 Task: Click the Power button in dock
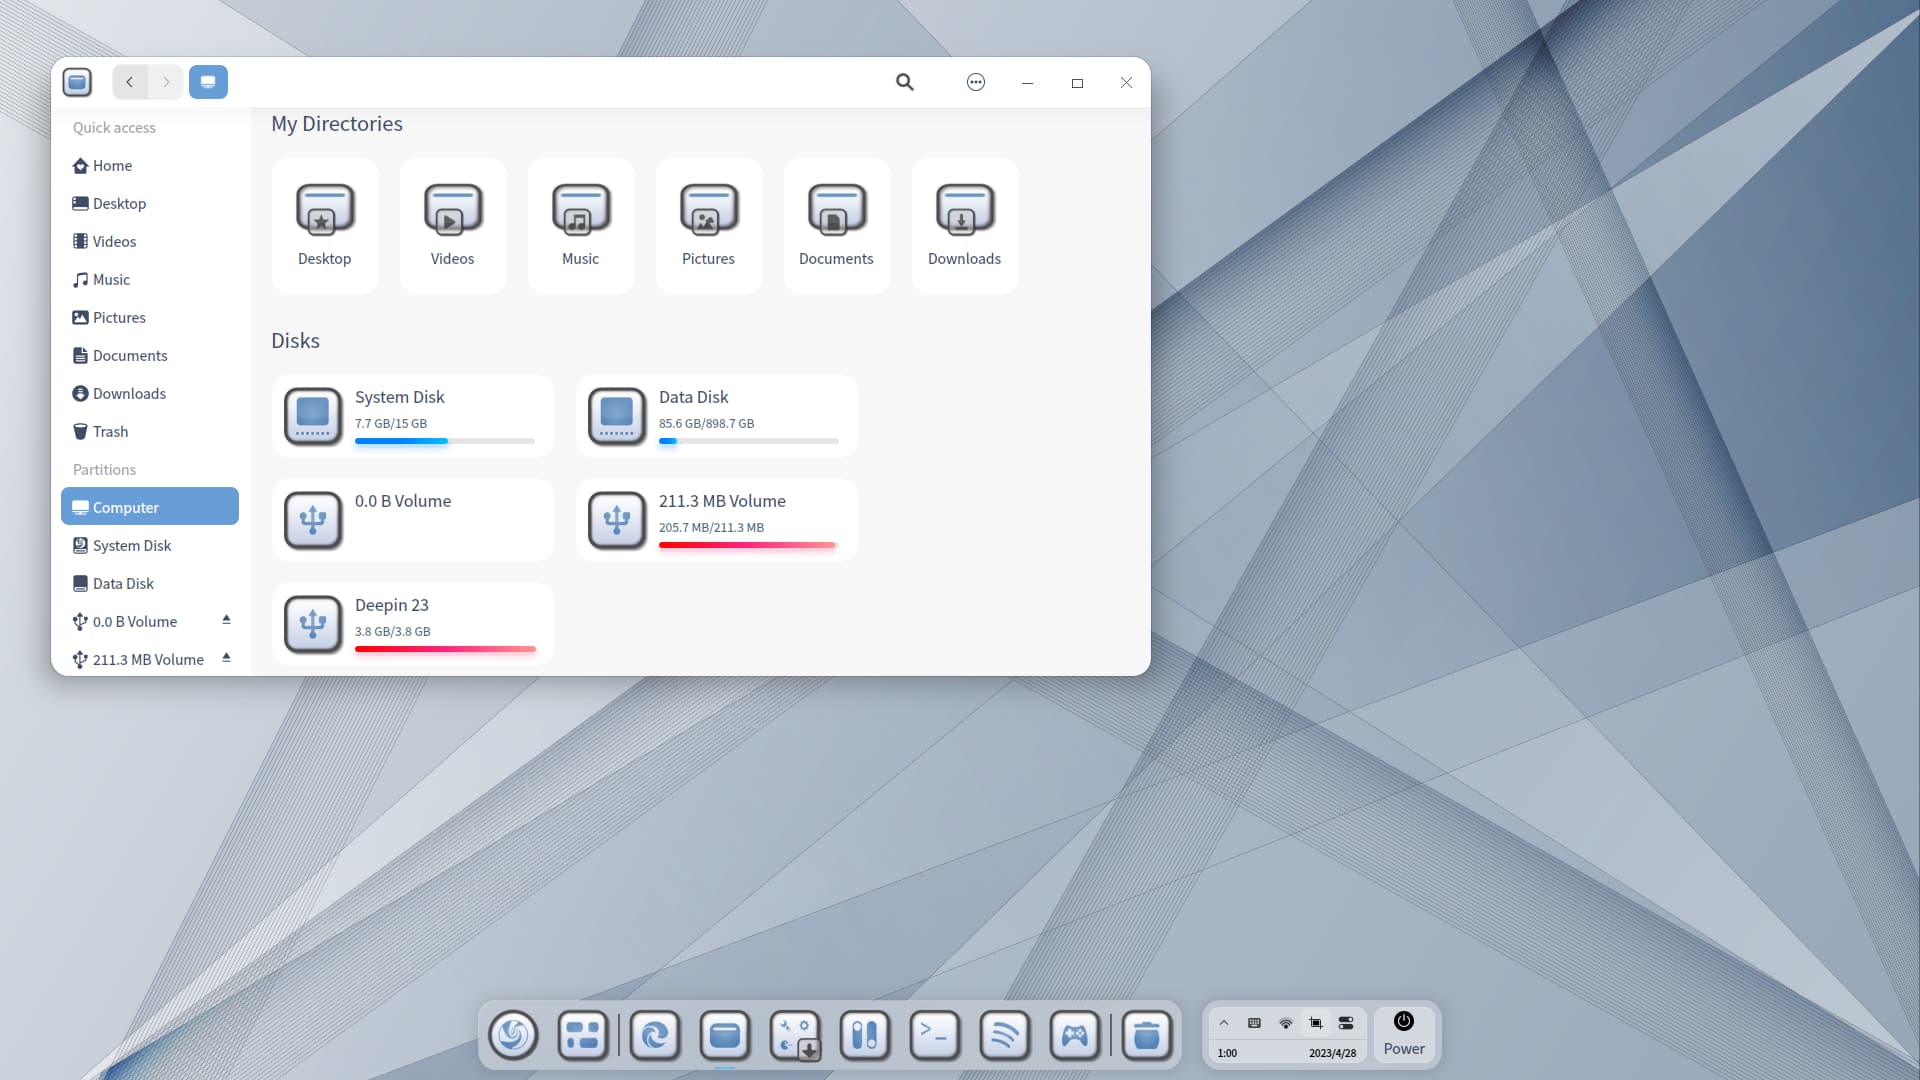point(1404,1033)
